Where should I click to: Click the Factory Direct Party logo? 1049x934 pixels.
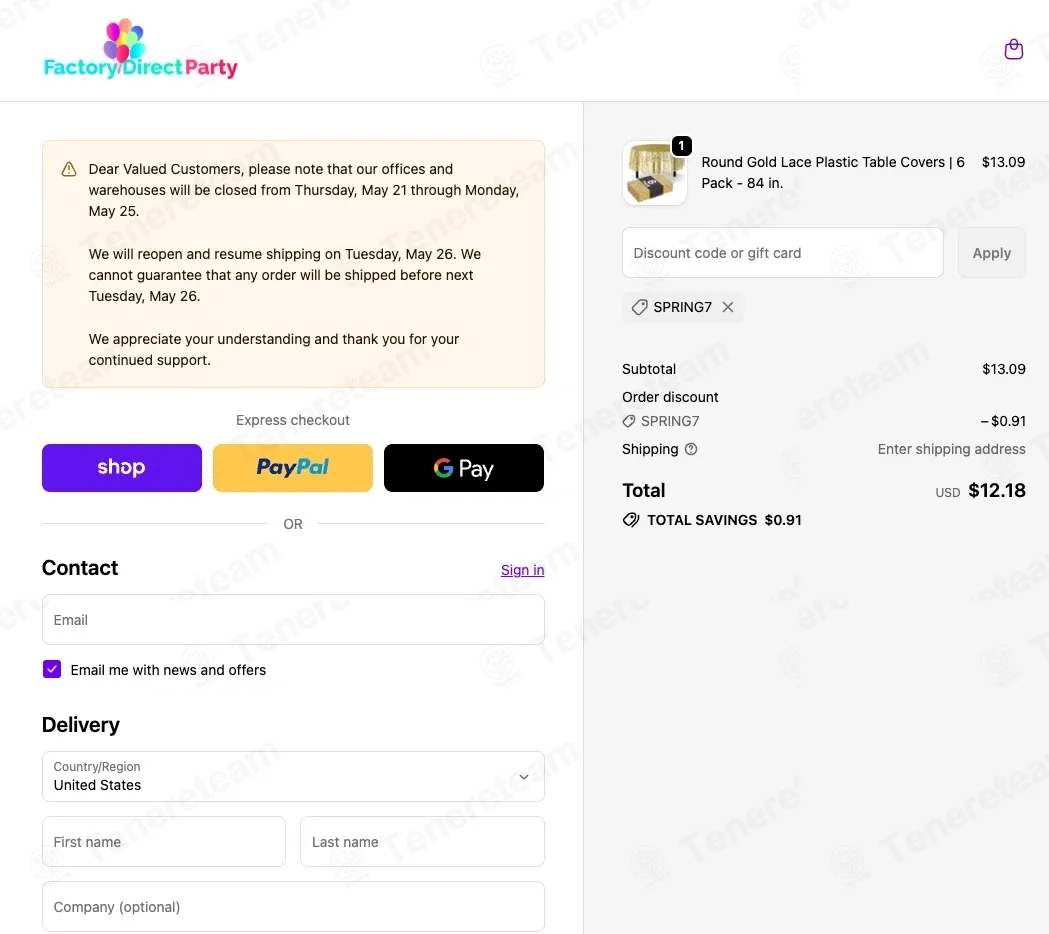click(x=140, y=50)
